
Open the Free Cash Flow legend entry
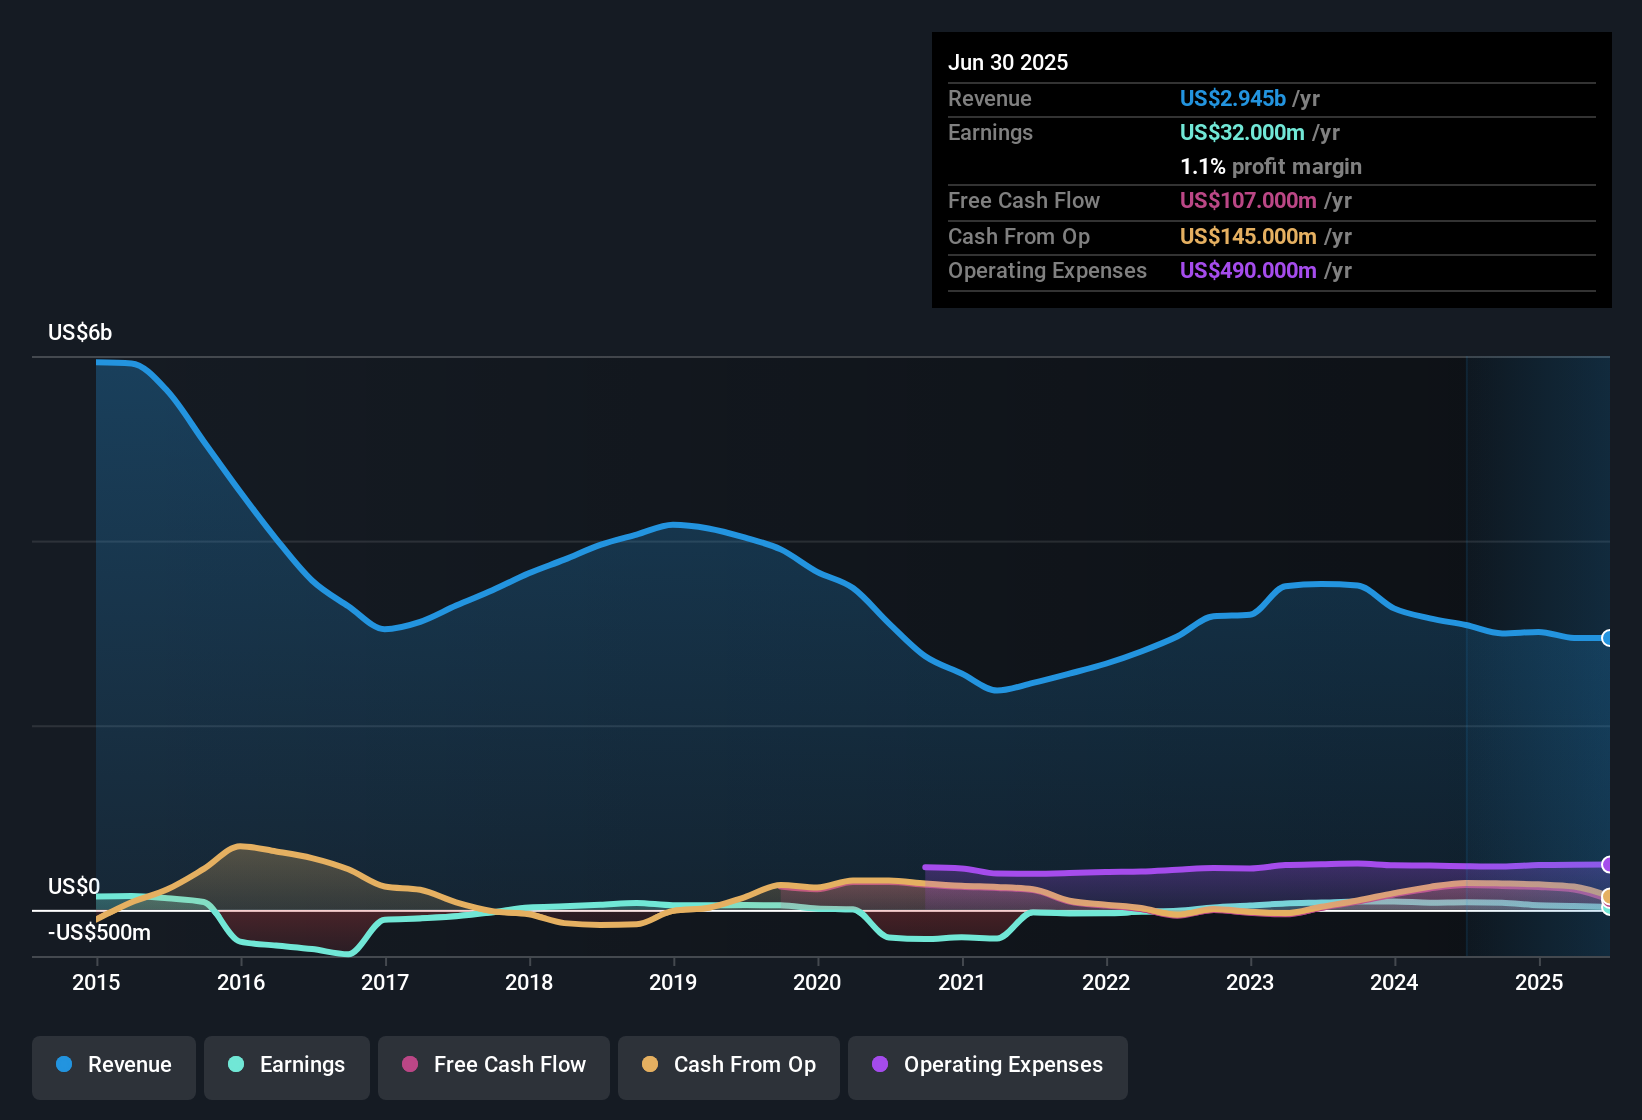(493, 1065)
